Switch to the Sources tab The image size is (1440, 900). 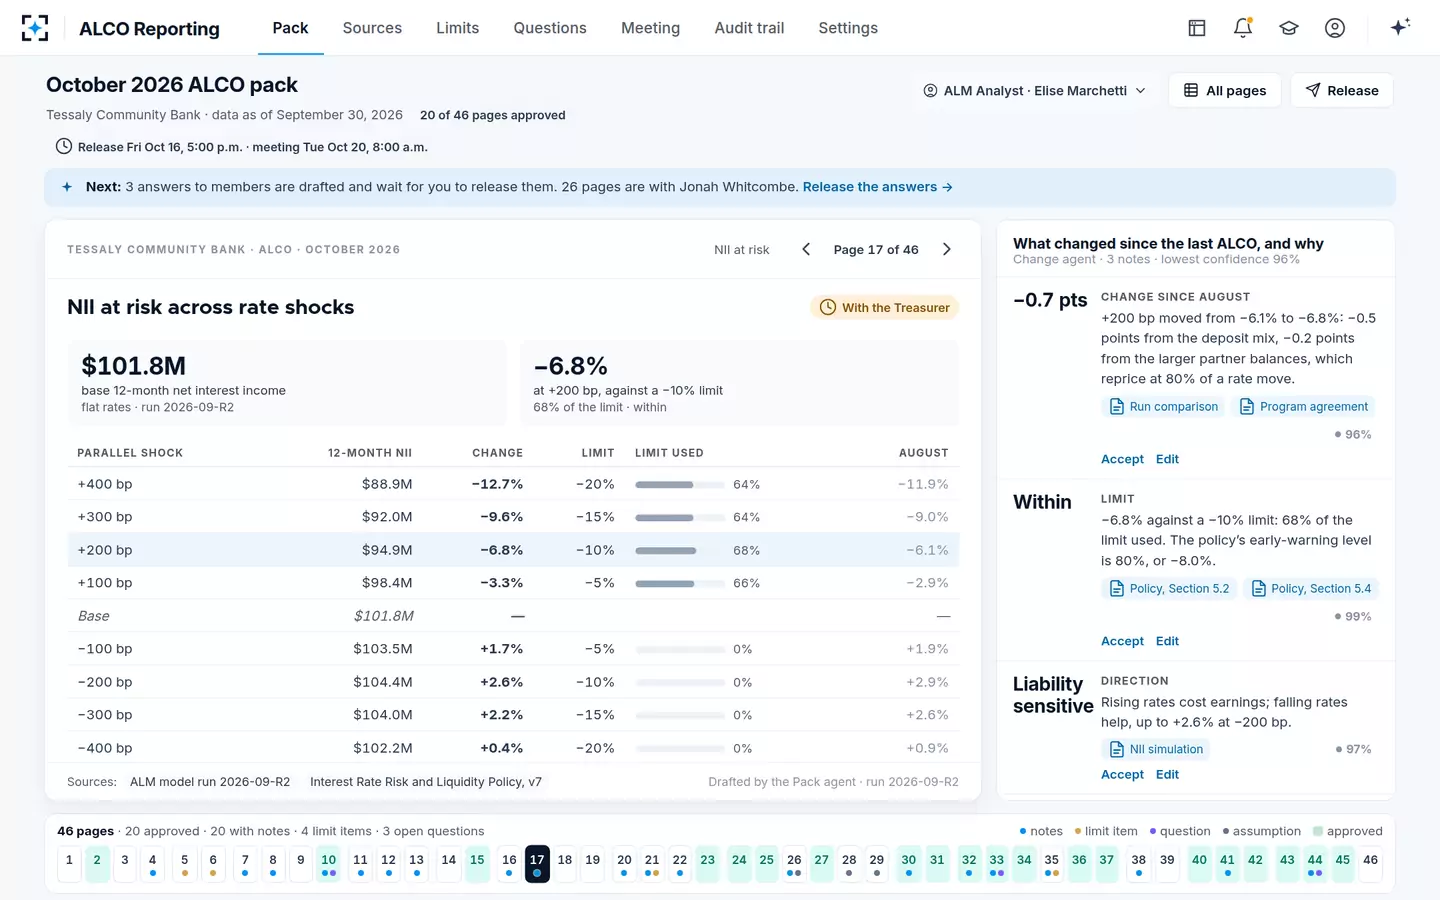pos(372,28)
